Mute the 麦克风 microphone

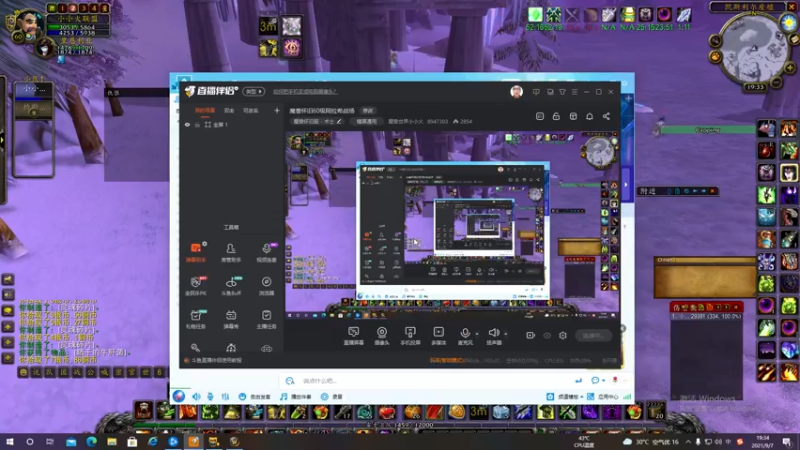(x=465, y=336)
